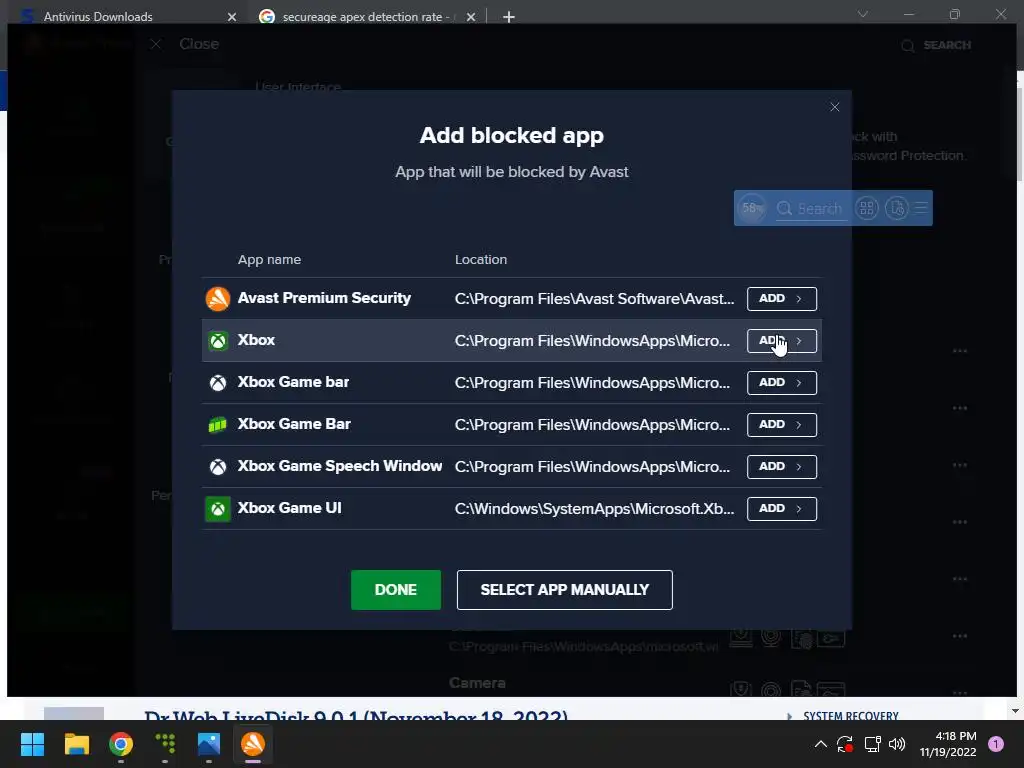Add Avast Premium Security to blocked apps
The width and height of the screenshot is (1024, 768).
(781, 298)
